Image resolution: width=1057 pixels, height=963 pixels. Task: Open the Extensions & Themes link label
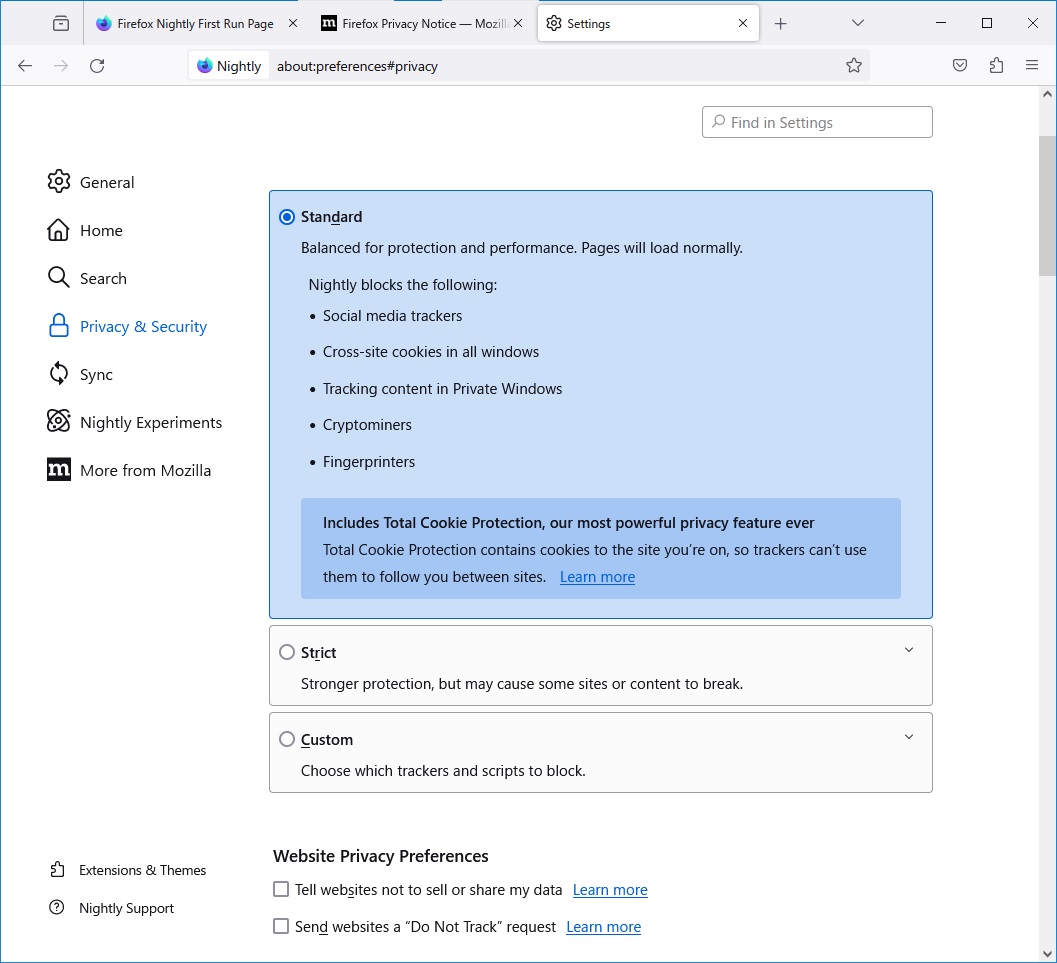pyautogui.click(x=142, y=870)
